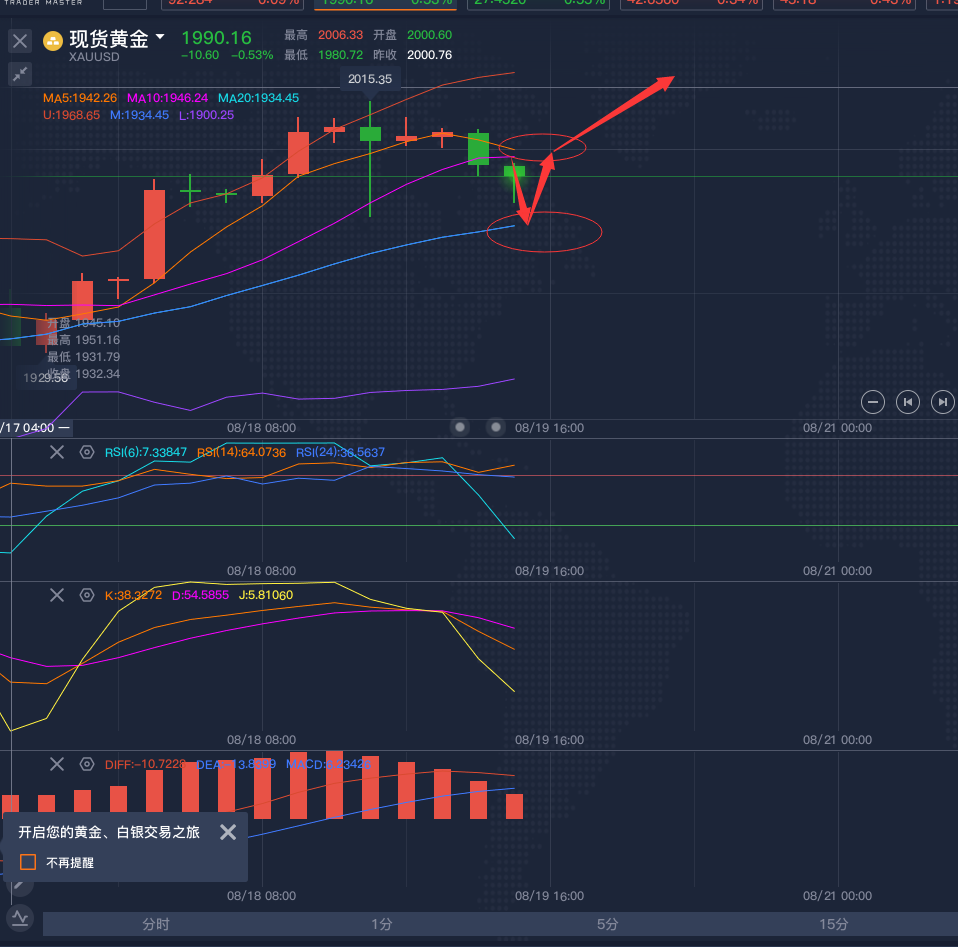Jump to earliest candle with skip-back icon
The width and height of the screenshot is (958, 947).
click(908, 402)
